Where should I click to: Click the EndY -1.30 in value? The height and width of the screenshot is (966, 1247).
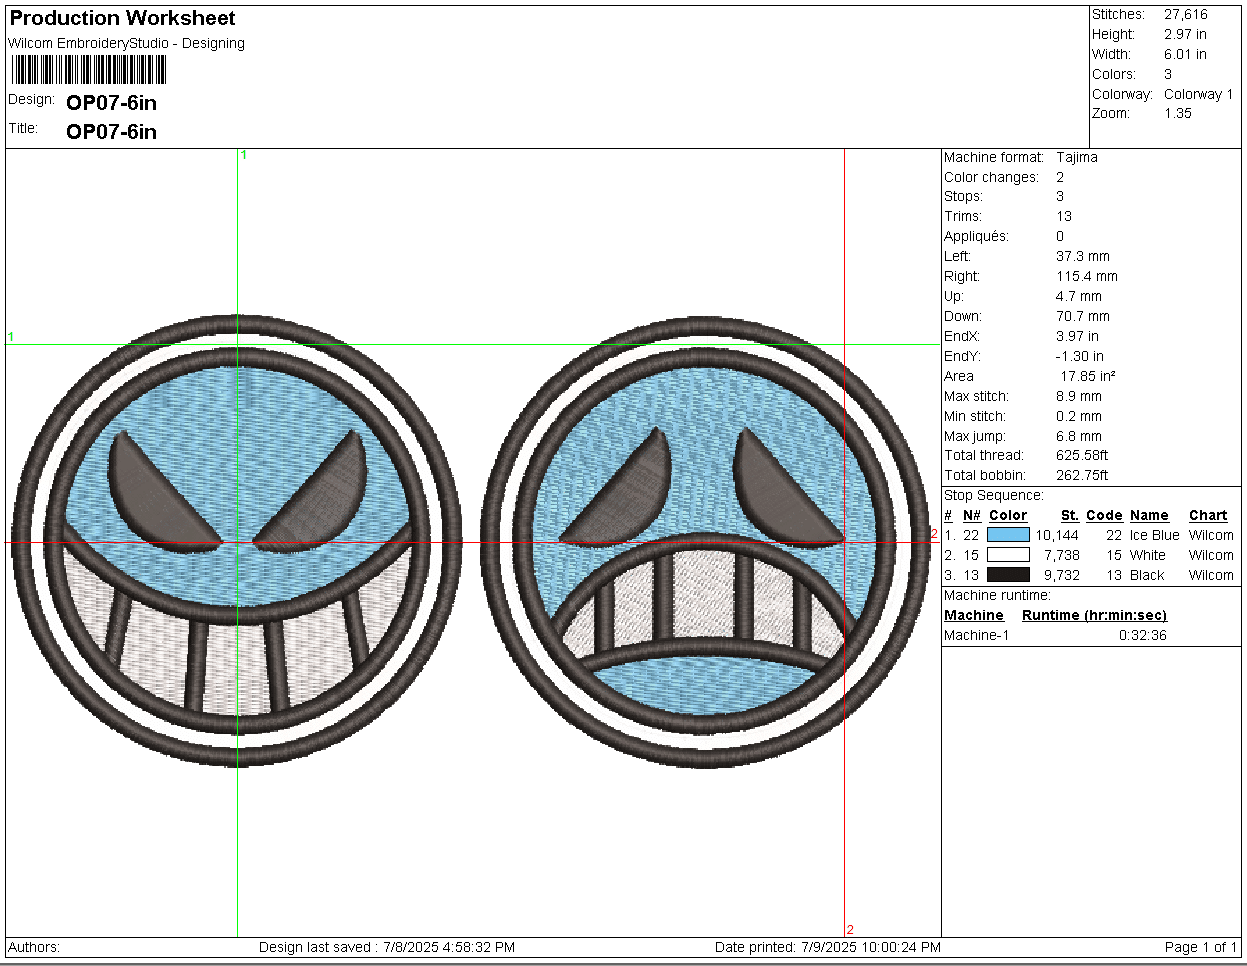pos(1080,356)
